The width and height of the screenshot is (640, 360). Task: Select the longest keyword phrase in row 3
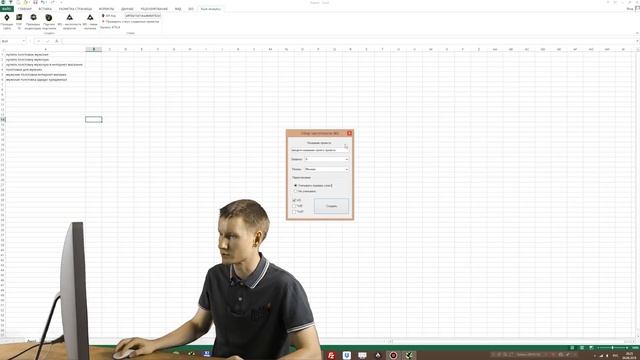(45, 64)
